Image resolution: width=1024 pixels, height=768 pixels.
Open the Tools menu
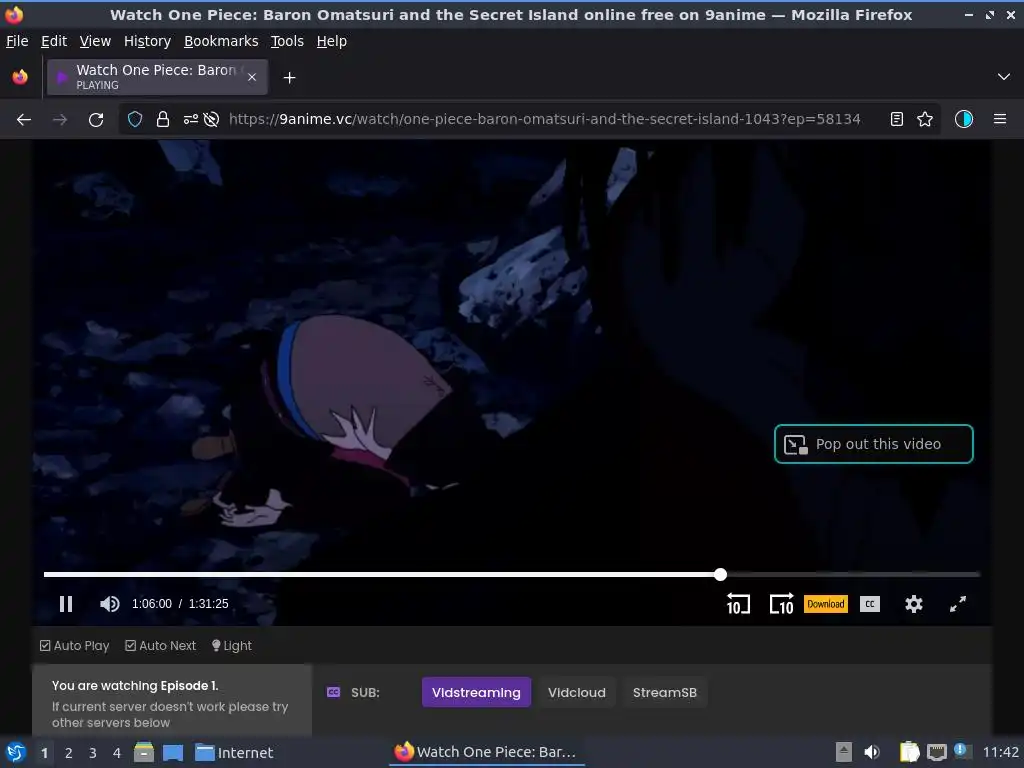coord(287,41)
